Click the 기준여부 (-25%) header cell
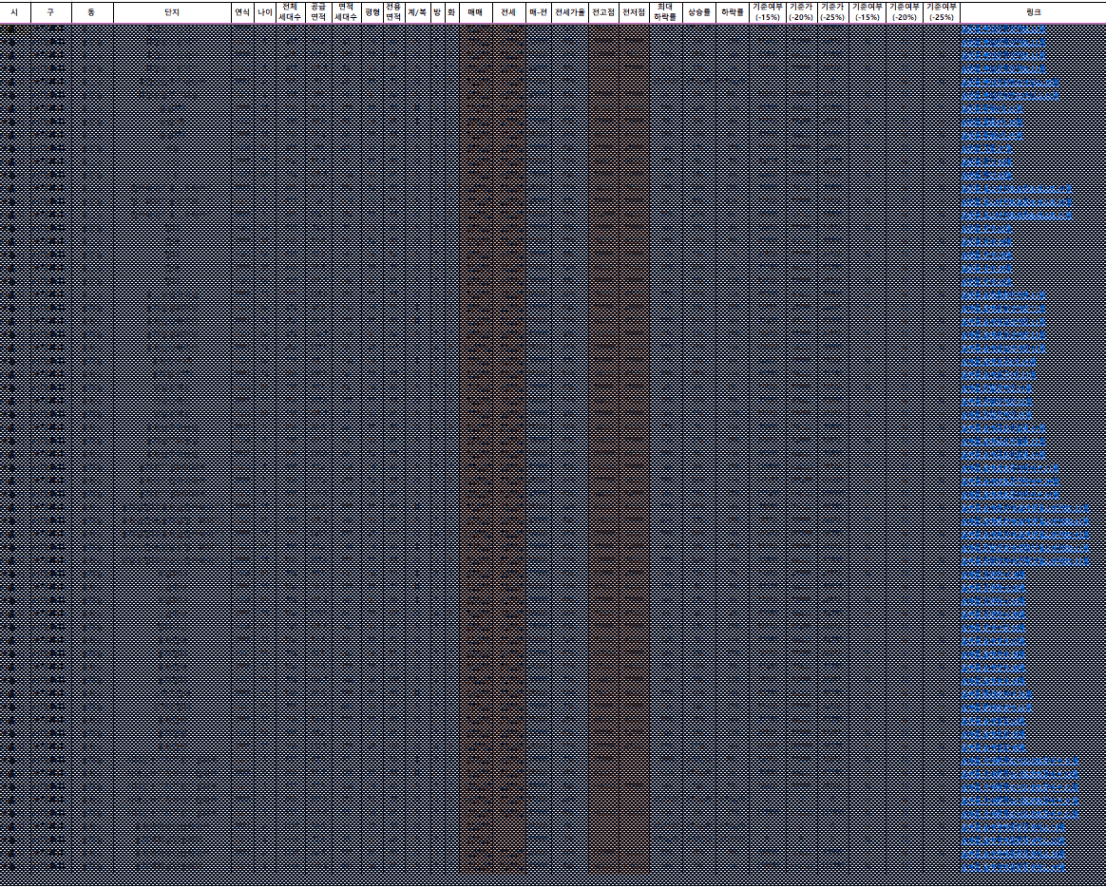 [x=940, y=12]
